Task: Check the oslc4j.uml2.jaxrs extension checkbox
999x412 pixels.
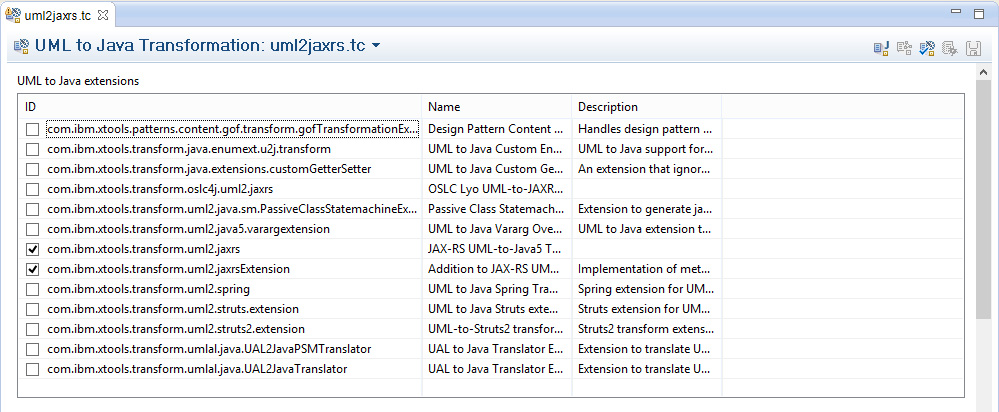Action: [x=32, y=190]
